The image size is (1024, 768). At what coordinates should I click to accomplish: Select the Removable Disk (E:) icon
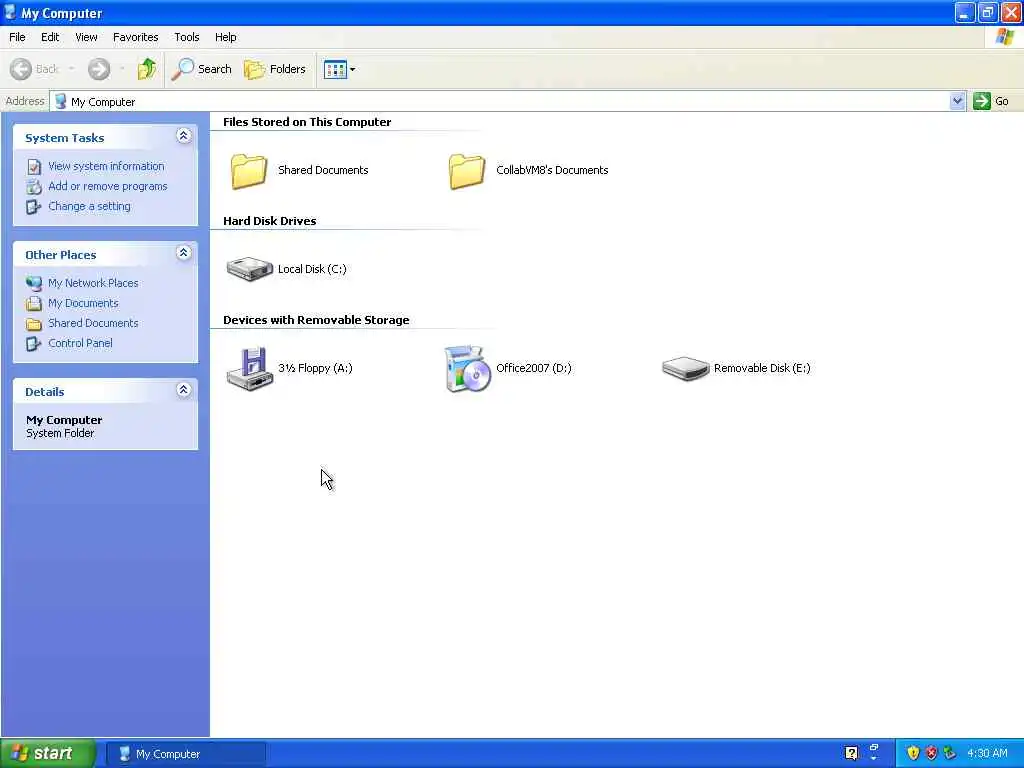[685, 368]
